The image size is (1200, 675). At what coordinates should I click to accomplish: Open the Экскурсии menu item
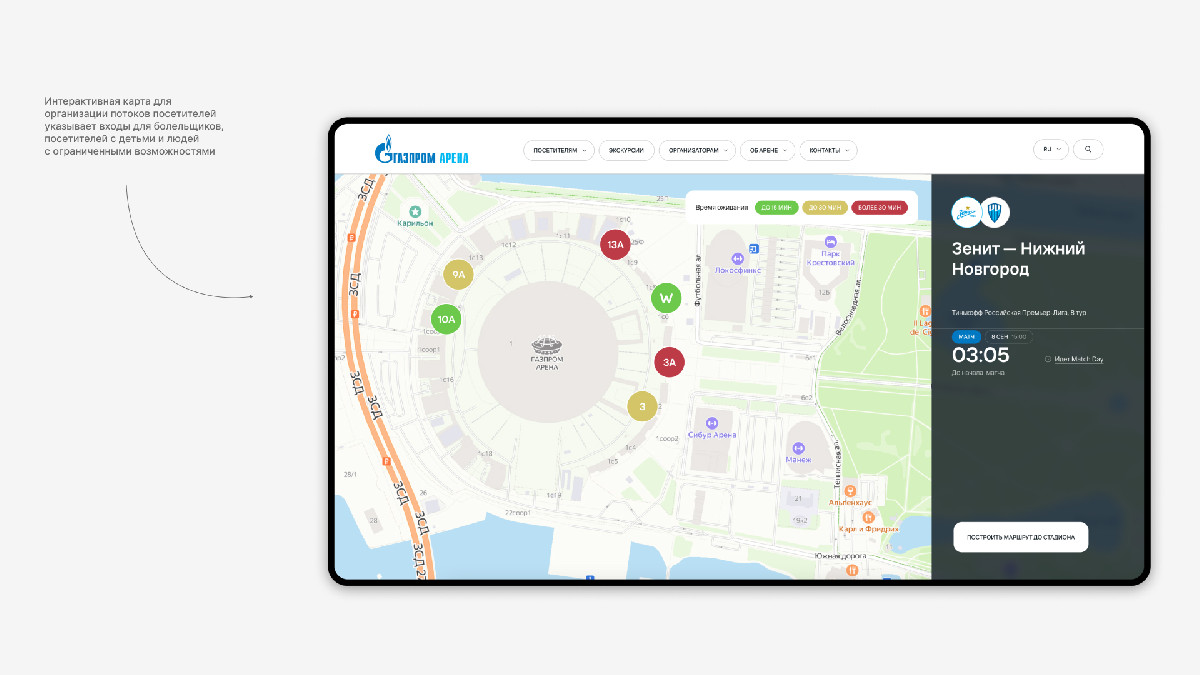point(627,150)
